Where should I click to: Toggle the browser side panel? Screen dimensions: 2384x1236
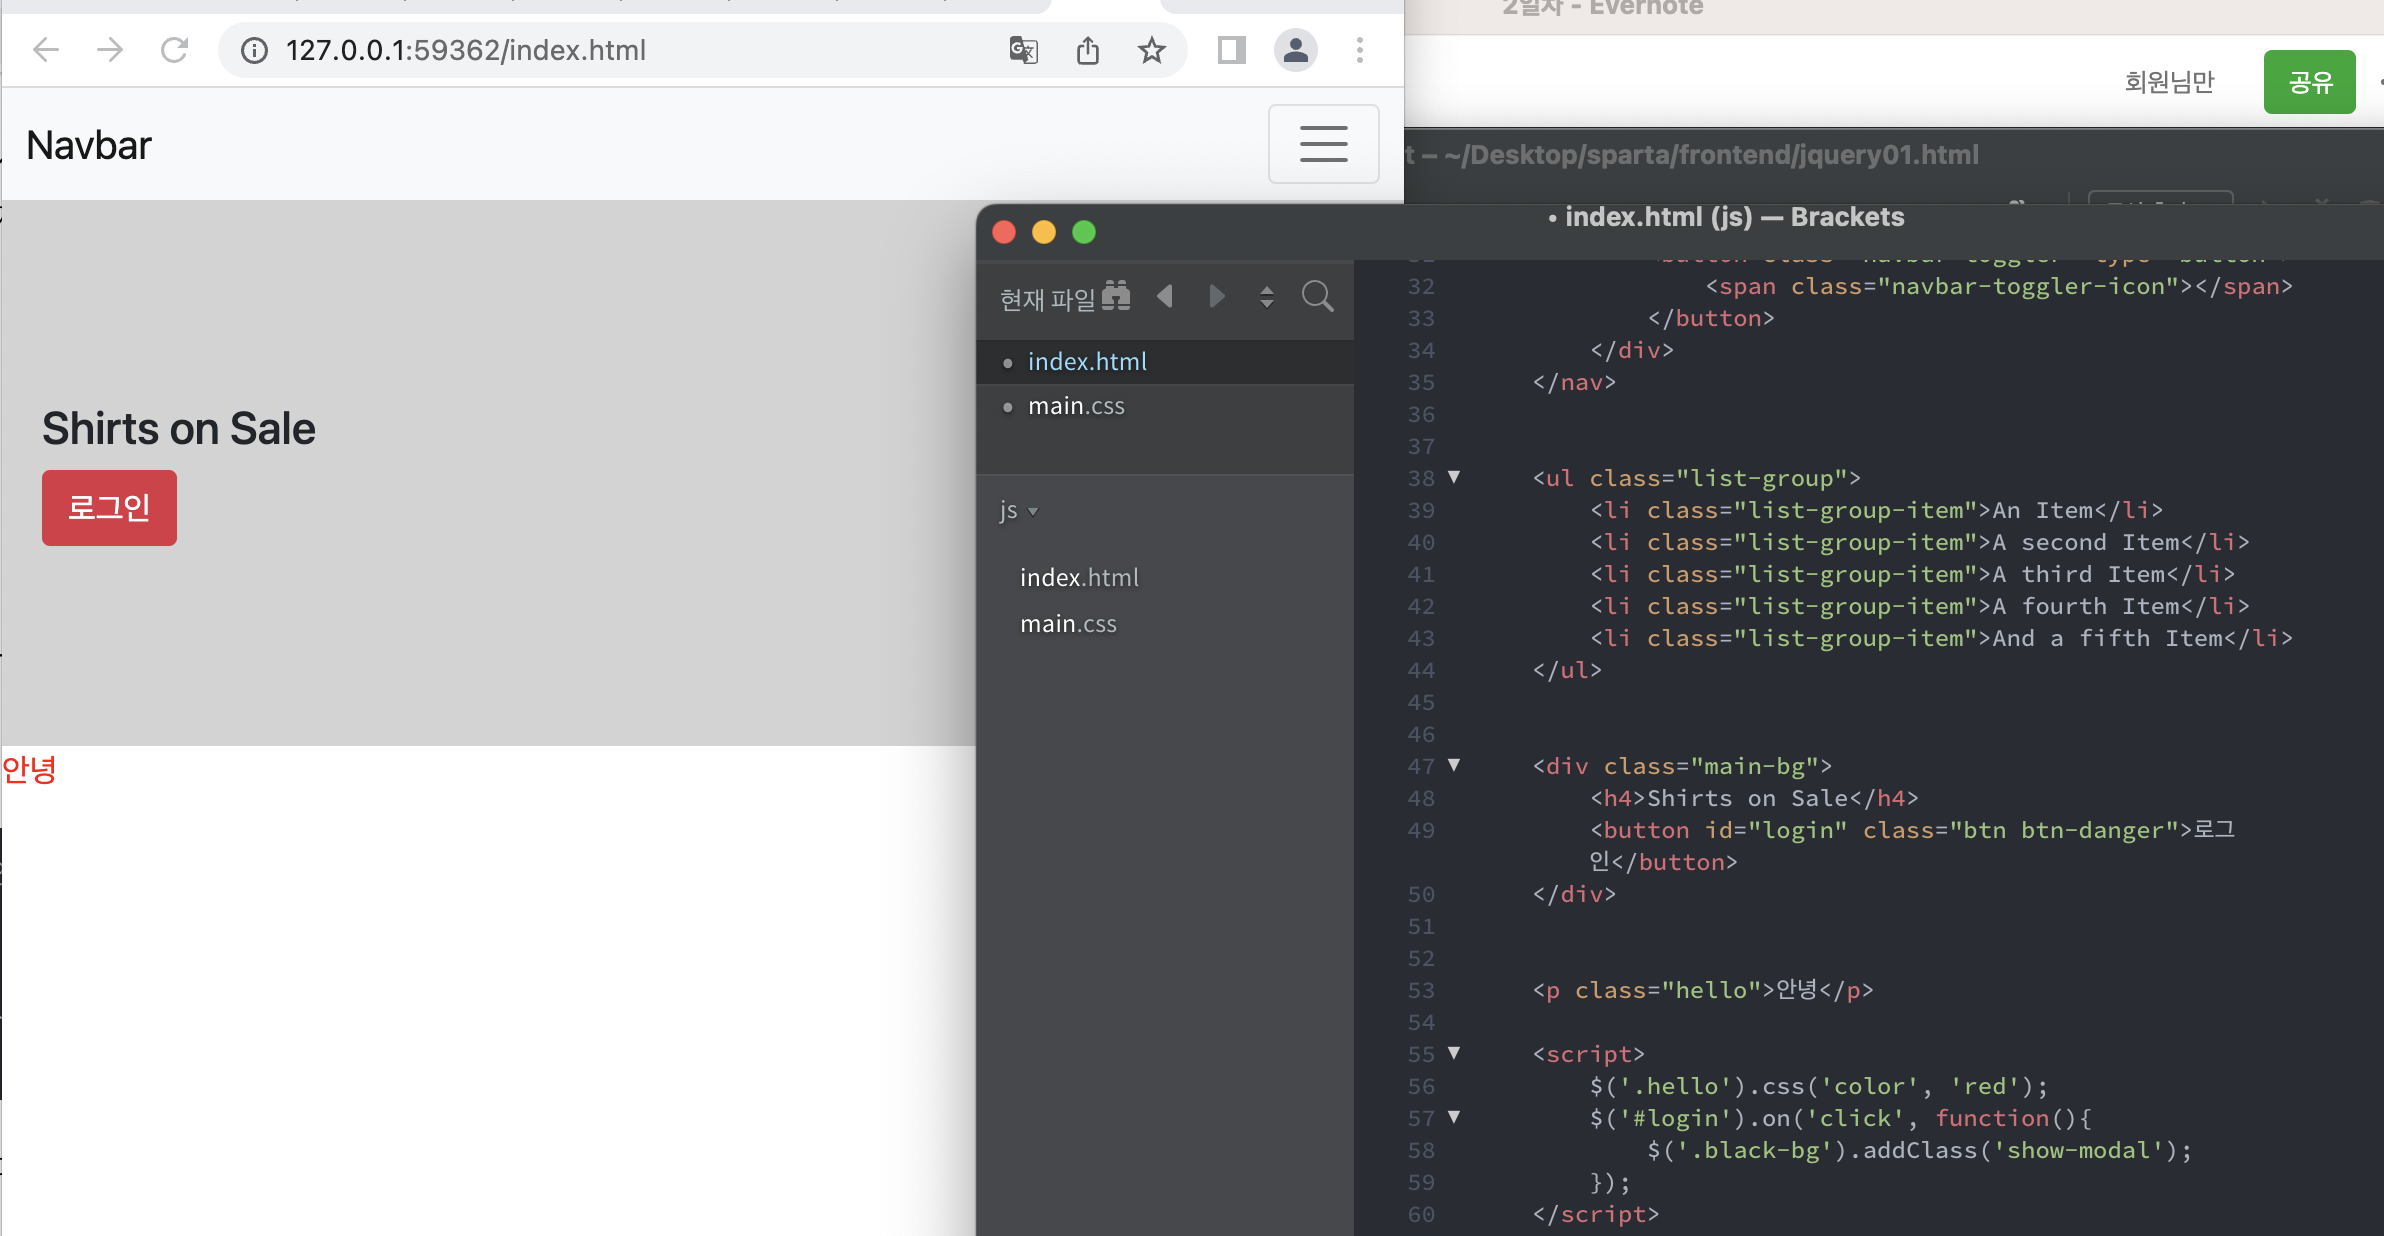pos(1232,50)
